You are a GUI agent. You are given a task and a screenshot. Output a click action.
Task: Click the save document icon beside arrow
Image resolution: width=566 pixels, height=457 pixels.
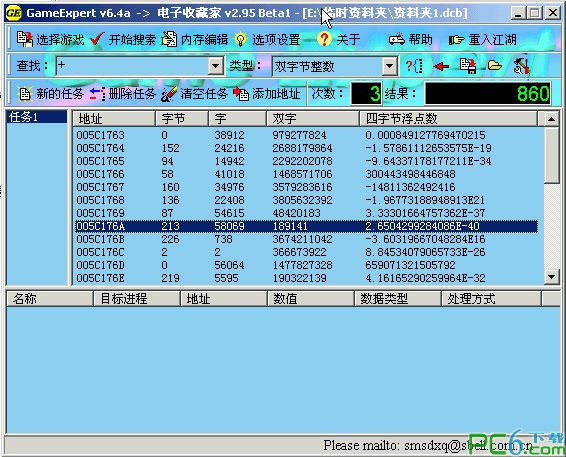468,66
